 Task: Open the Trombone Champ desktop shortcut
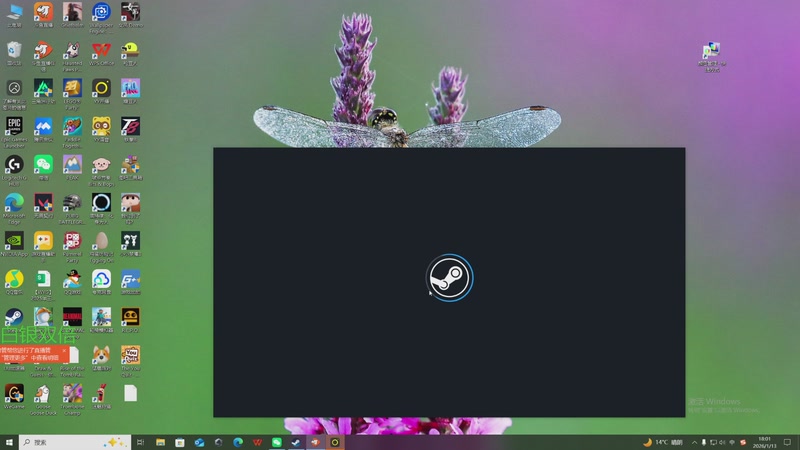point(72,399)
